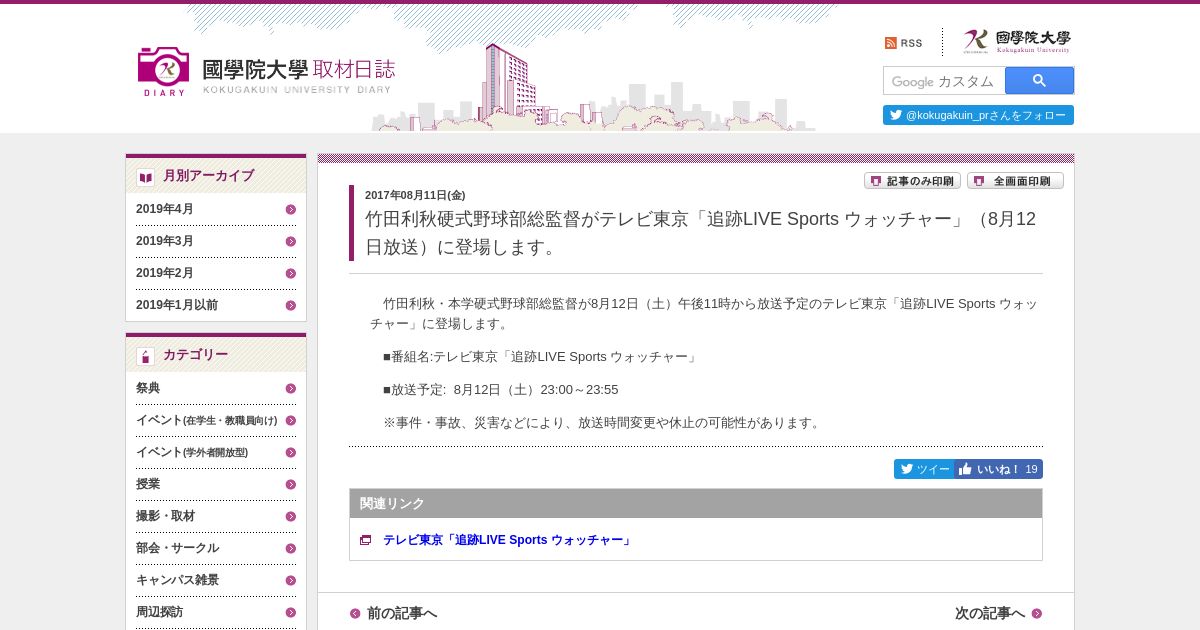Click arrow icon on 2019年2月 row

291,274
